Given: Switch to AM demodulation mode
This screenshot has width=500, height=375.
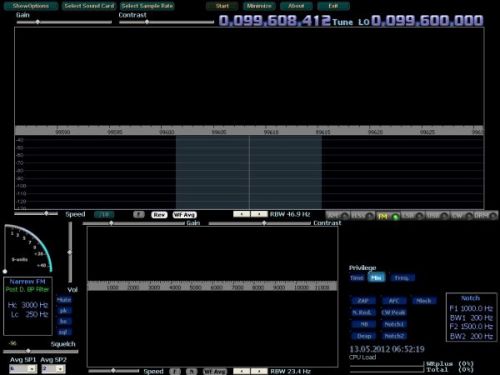Looking at the screenshot, I should pos(338,216).
